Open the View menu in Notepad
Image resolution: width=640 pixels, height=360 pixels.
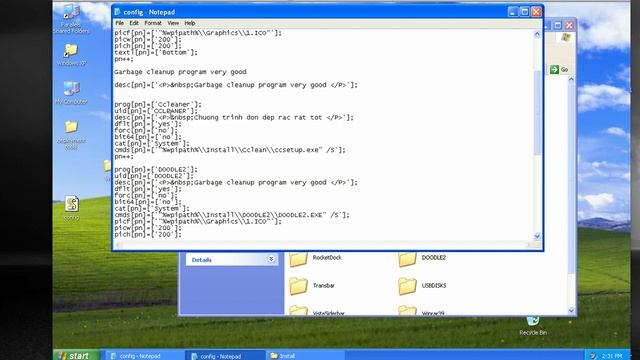[173, 23]
